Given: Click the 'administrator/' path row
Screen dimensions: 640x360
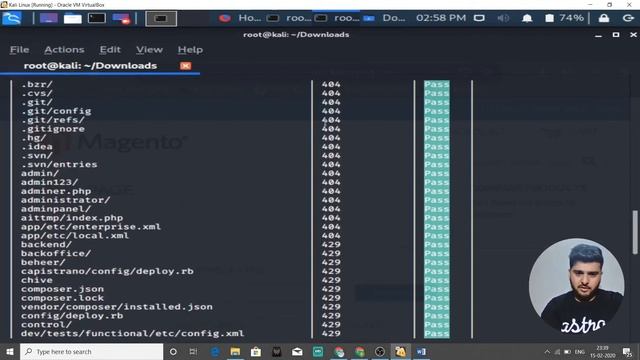Looking at the screenshot, I should click(66, 200).
